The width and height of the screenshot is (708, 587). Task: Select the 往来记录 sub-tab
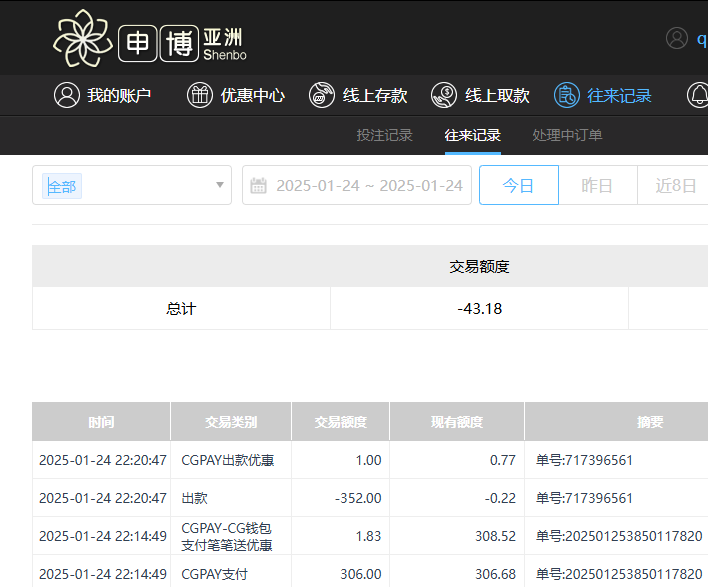(472, 135)
